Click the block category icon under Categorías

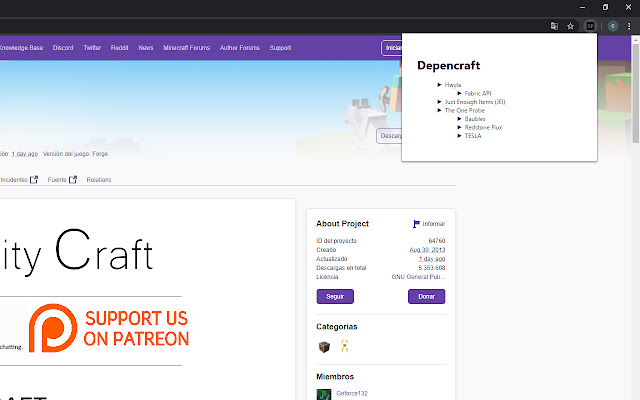point(324,347)
